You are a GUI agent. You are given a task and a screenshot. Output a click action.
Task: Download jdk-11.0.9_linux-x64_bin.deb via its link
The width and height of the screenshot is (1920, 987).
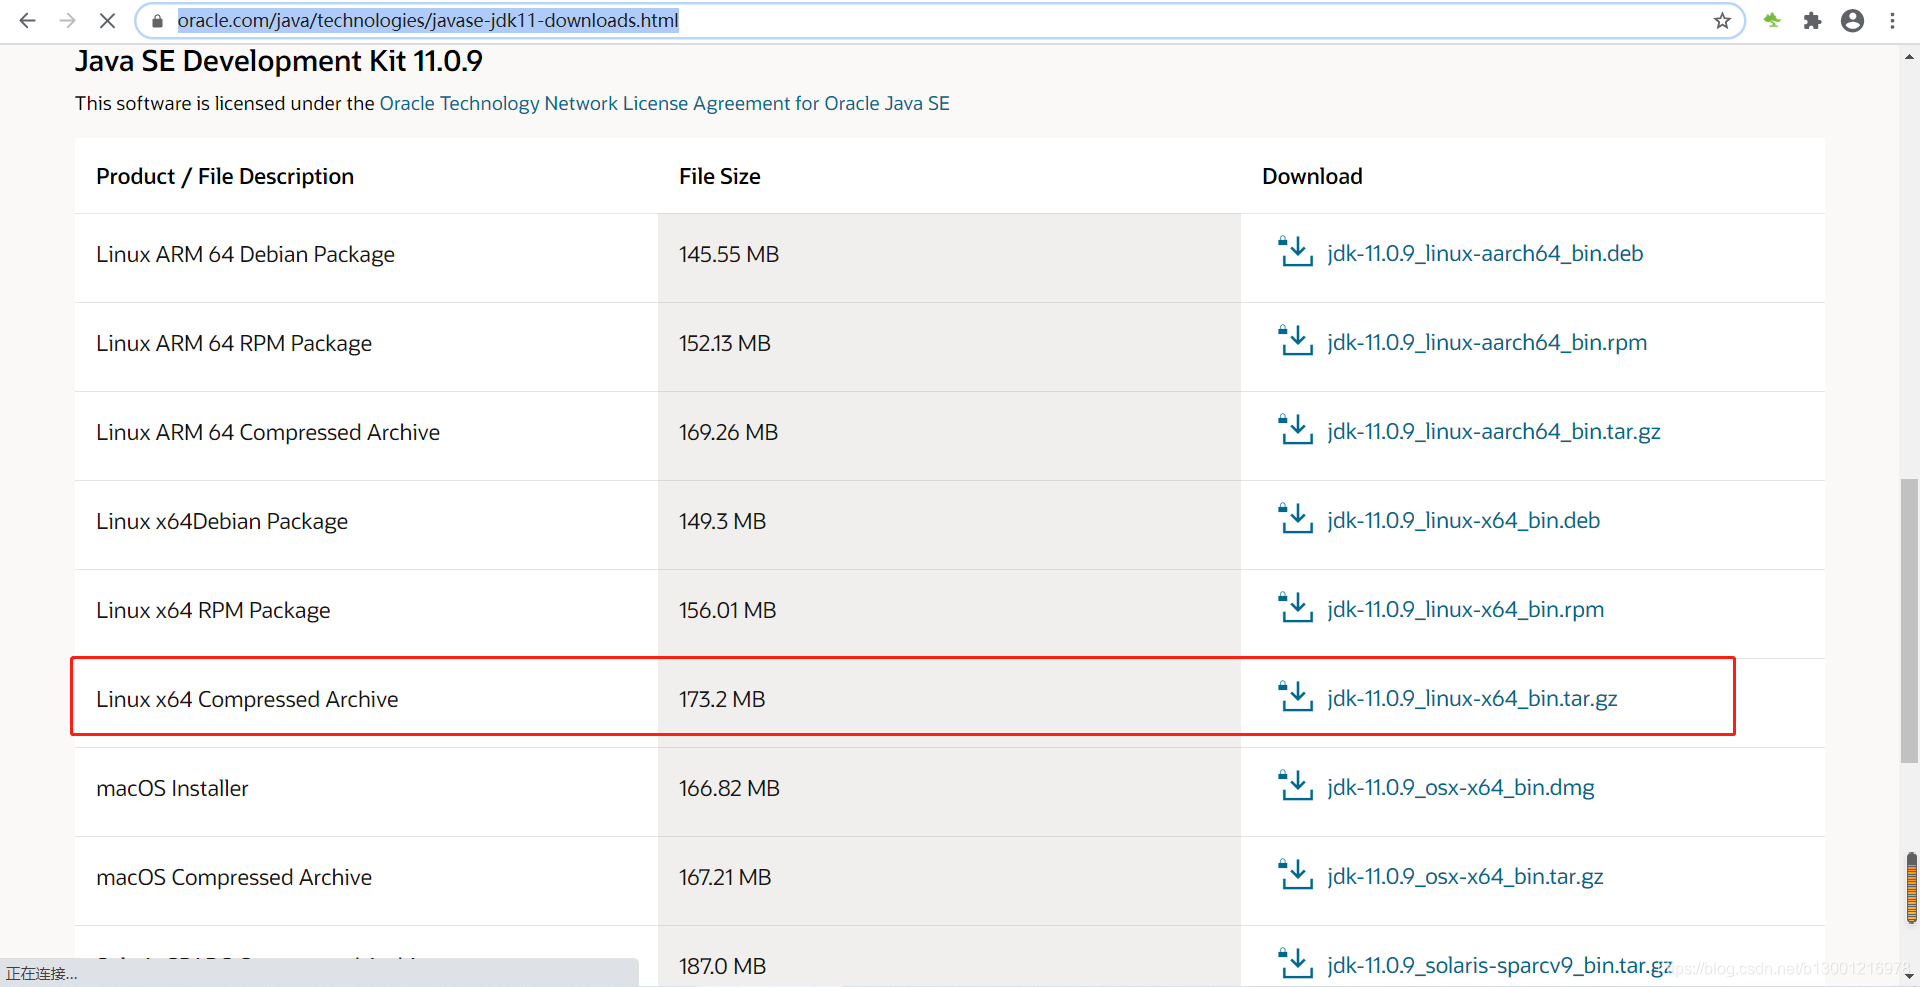(1463, 520)
